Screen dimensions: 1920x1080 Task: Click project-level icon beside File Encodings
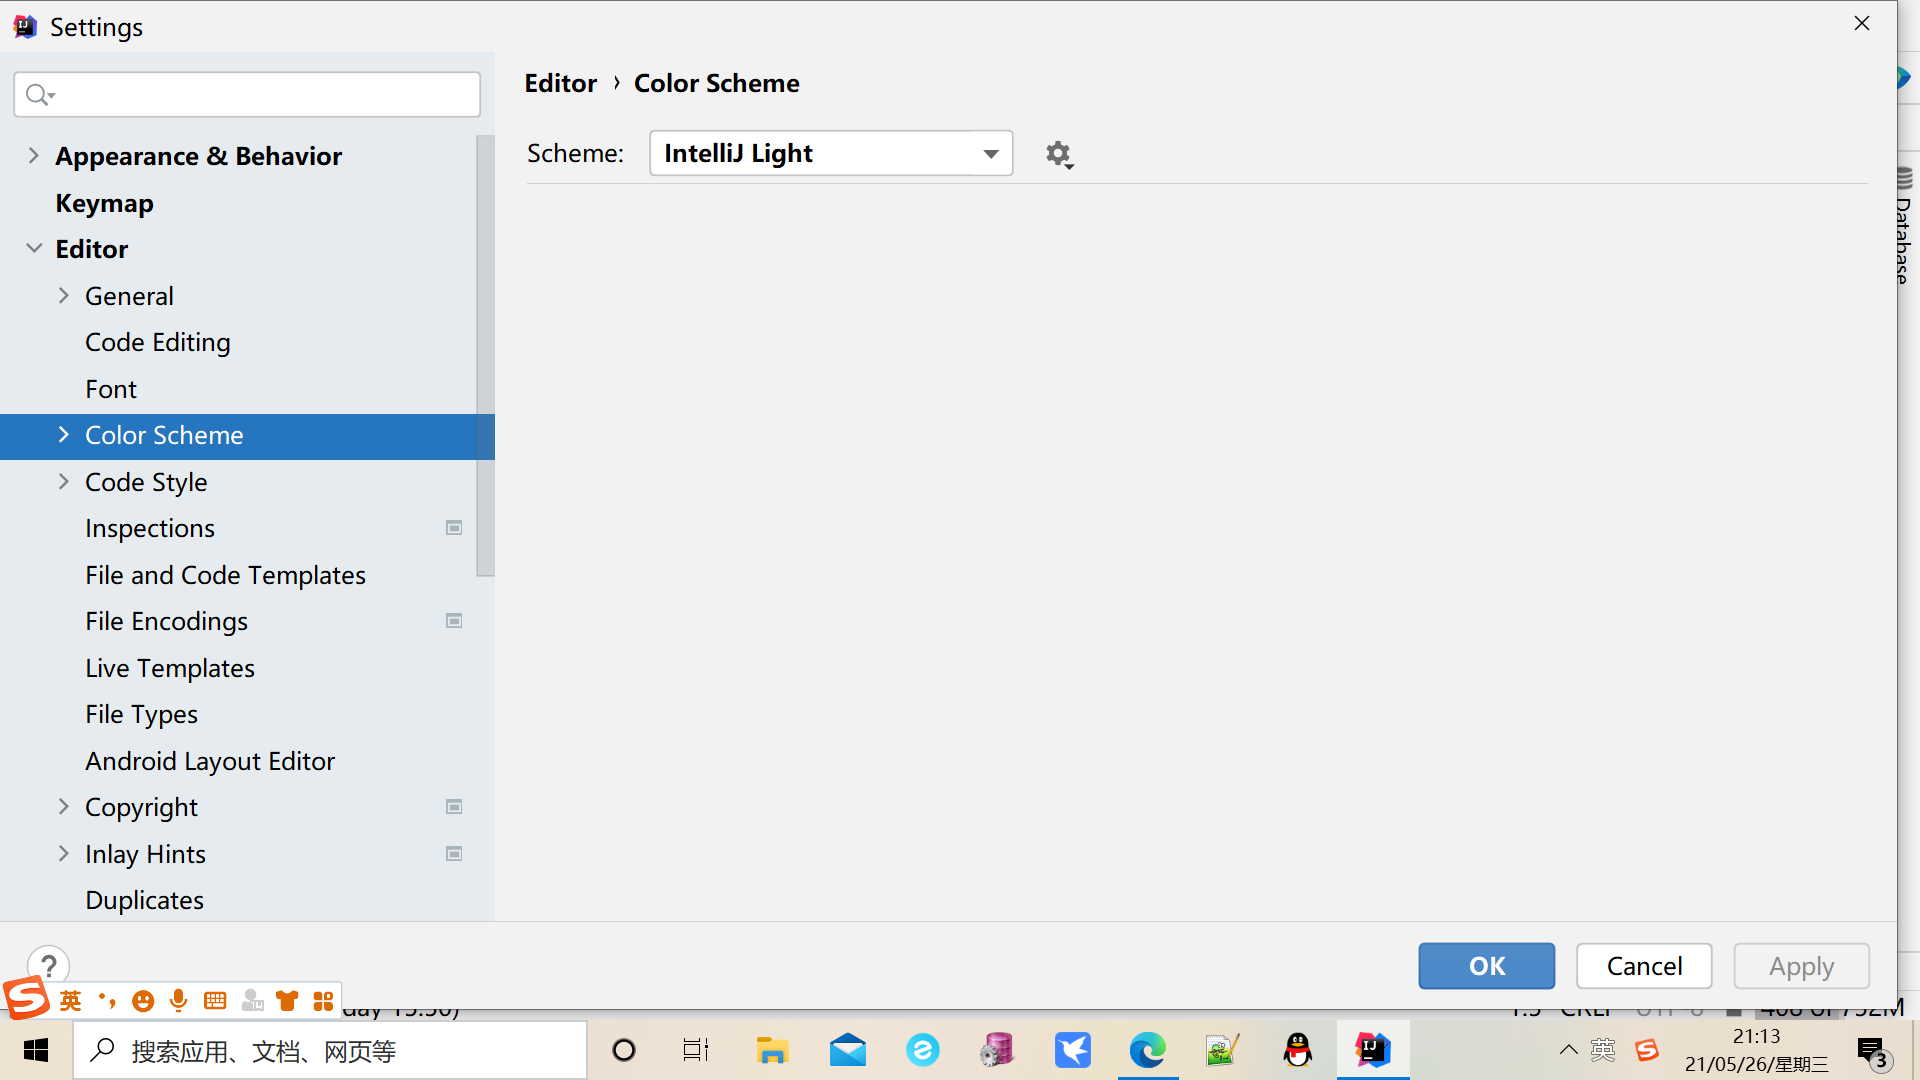coord(454,621)
